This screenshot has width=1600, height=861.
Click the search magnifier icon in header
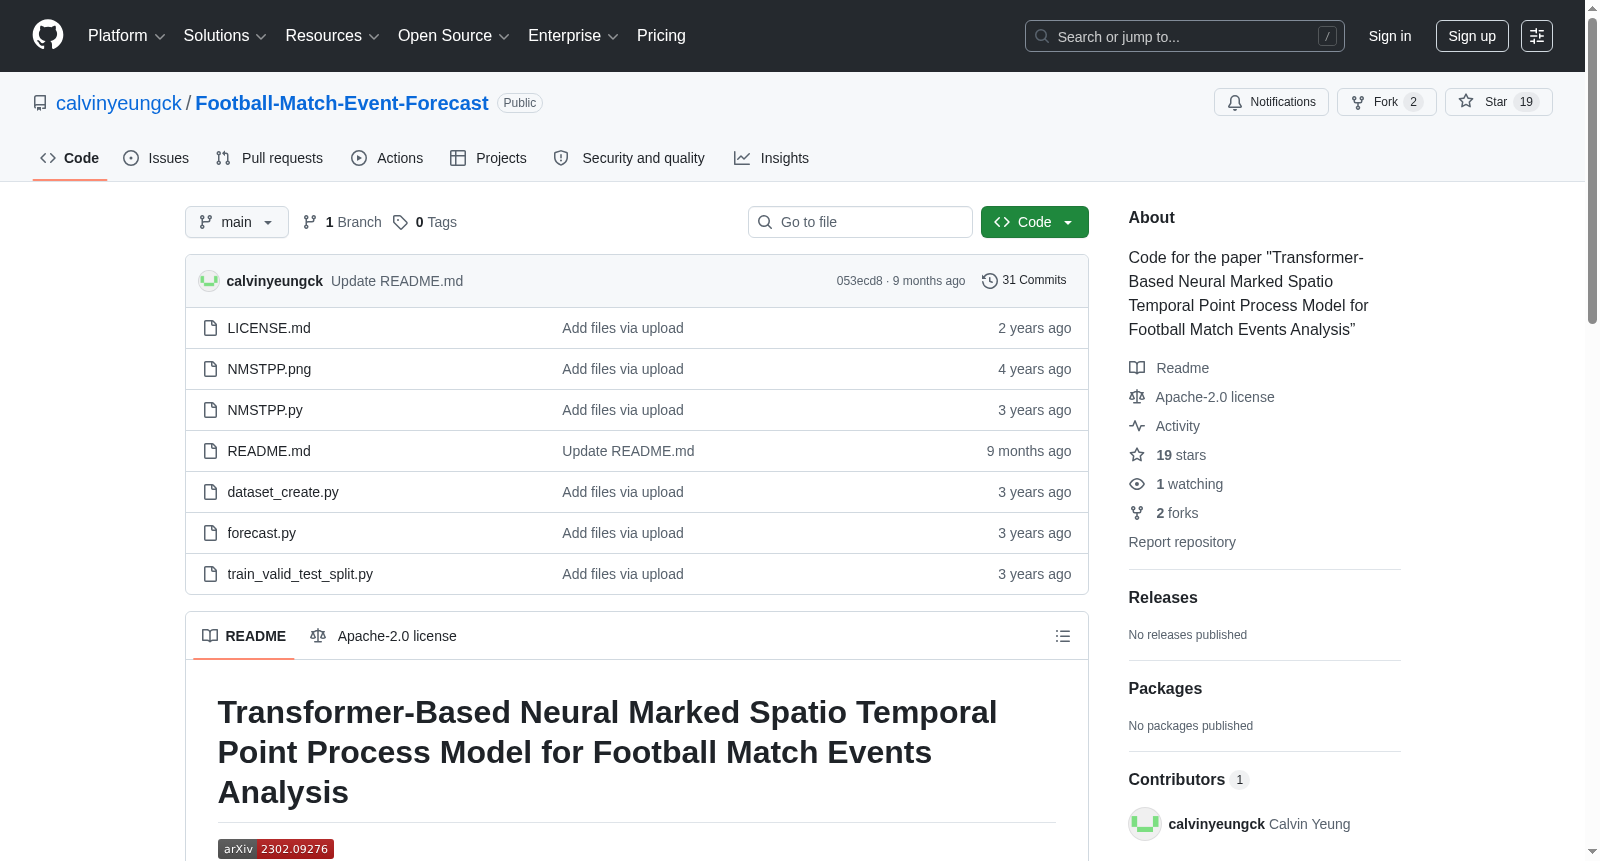pyautogui.click(x=1042, y=36)
